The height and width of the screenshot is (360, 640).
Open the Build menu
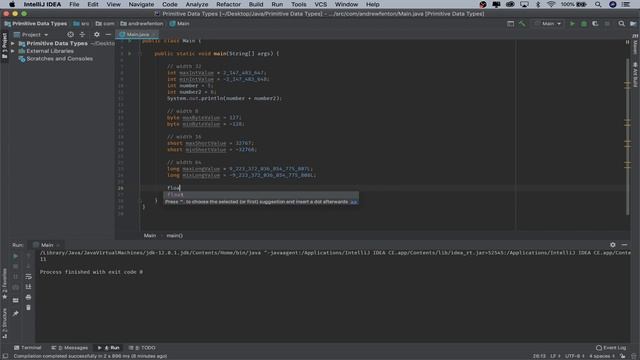[x=256, y=4]
